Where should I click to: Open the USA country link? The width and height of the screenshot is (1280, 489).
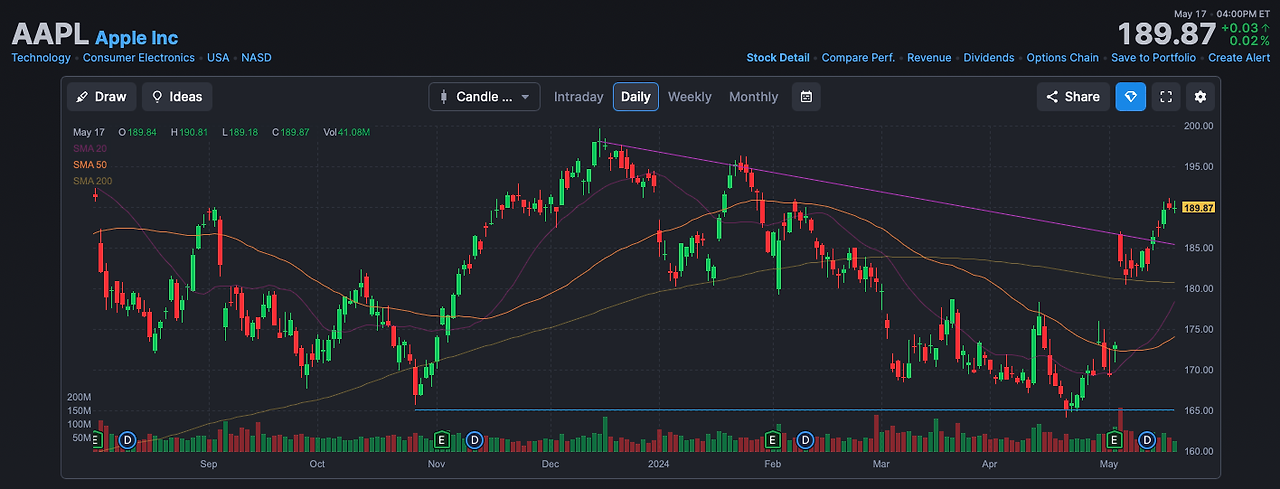218,58
